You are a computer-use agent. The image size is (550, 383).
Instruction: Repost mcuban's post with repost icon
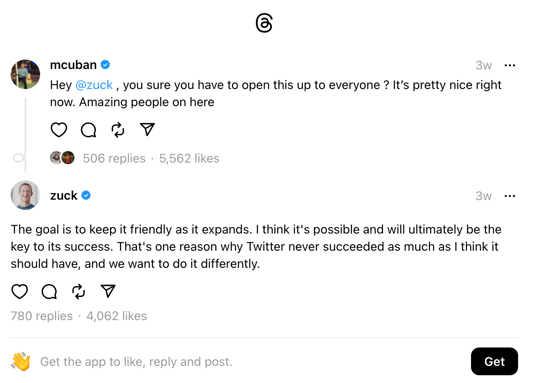(x=118, y=130)
